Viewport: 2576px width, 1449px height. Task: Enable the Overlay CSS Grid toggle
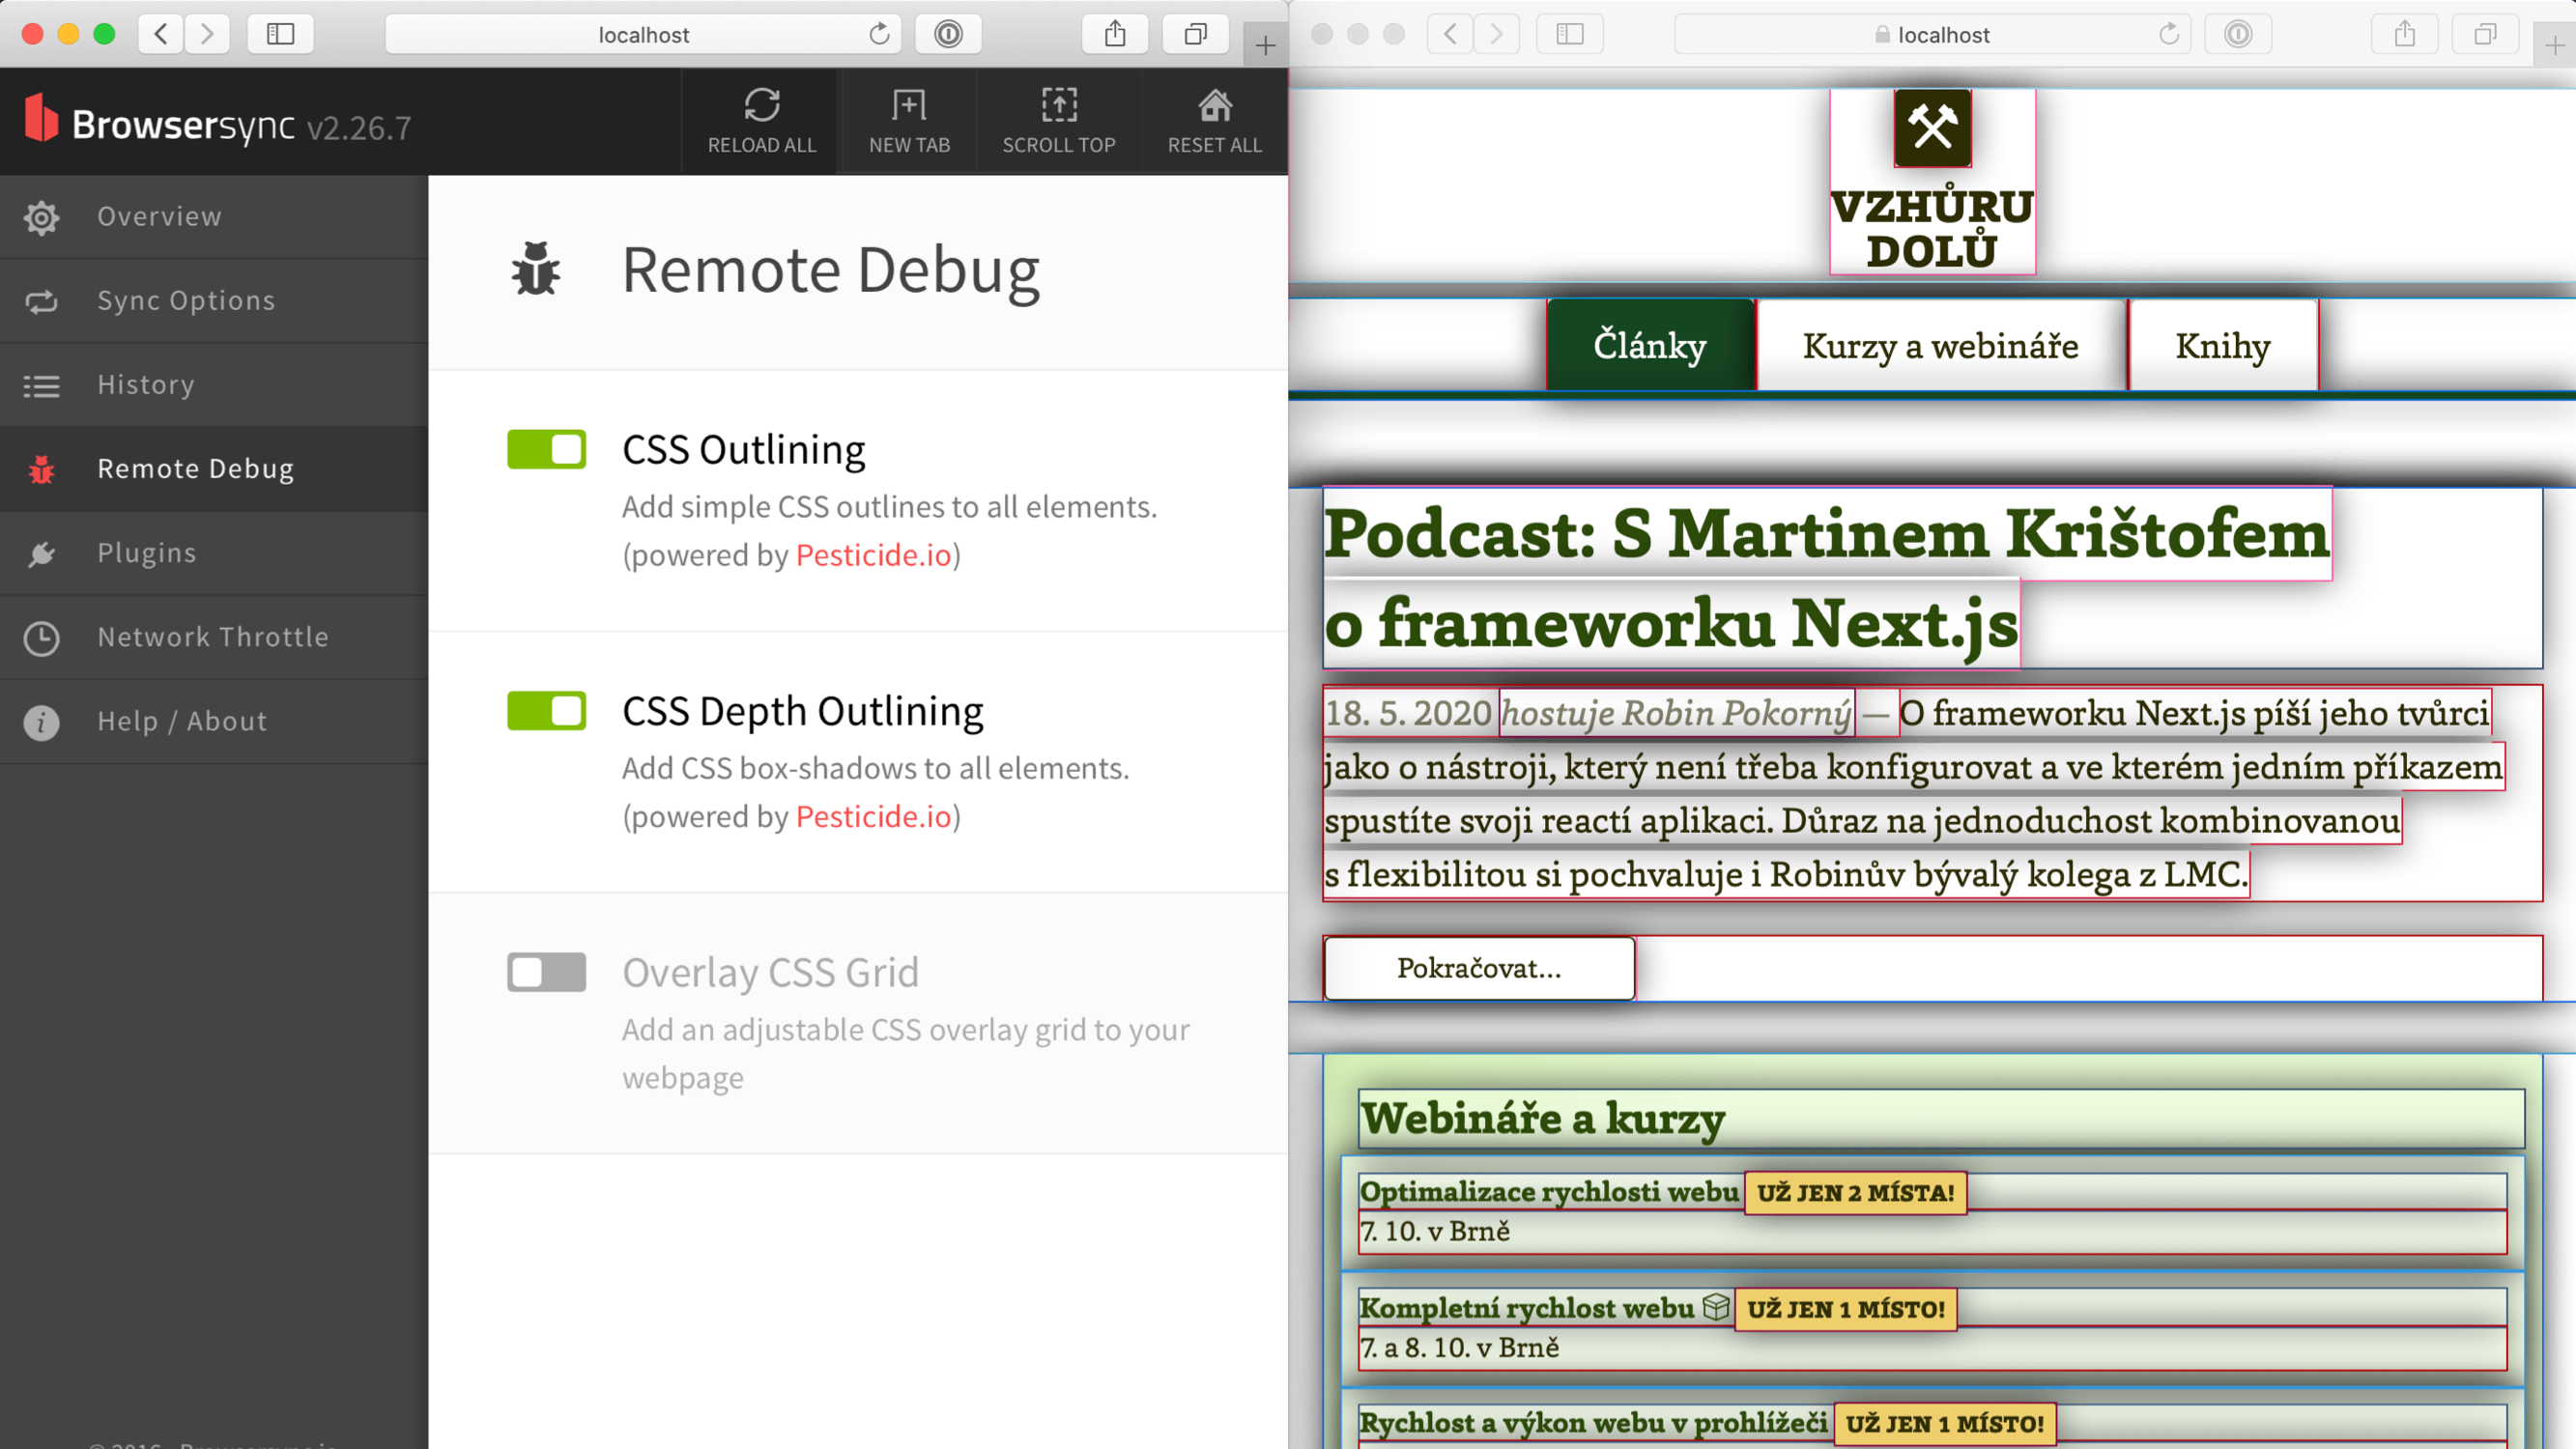(546, 972)
